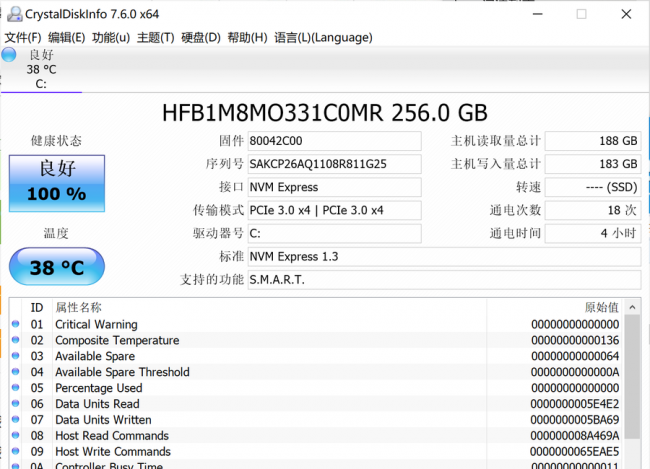
Task: Click the CrystalDiskInfo app icon in title bar
Action: [x=15, y=14]
